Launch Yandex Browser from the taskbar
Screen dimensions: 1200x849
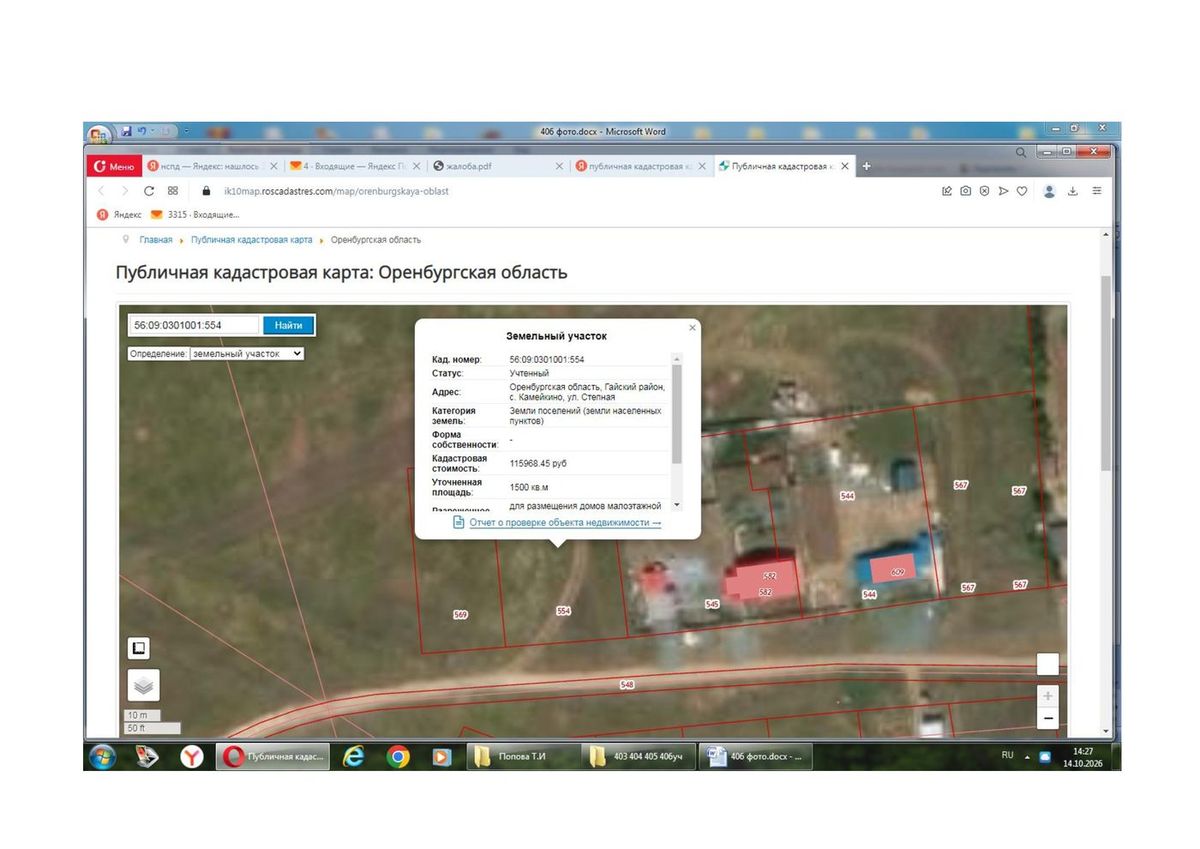192,757
